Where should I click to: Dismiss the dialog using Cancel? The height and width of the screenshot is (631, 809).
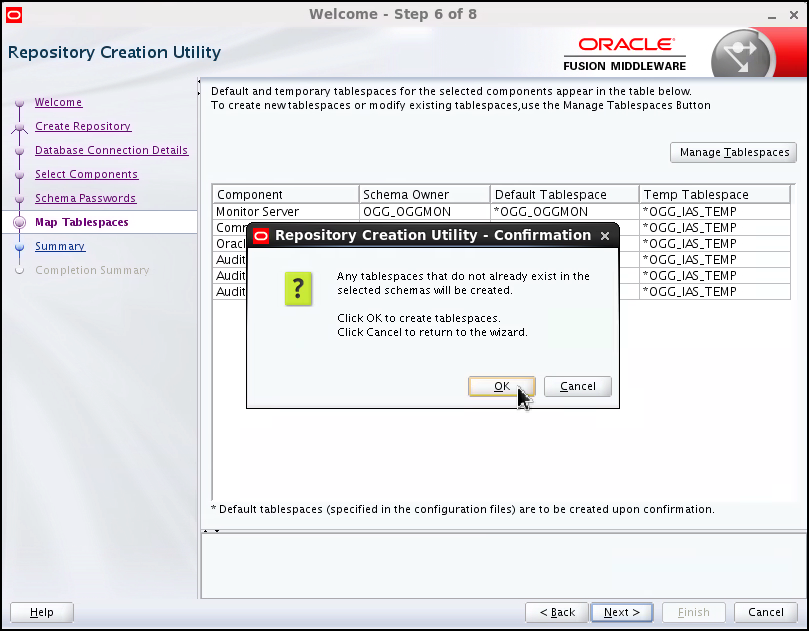pos(577,386)
